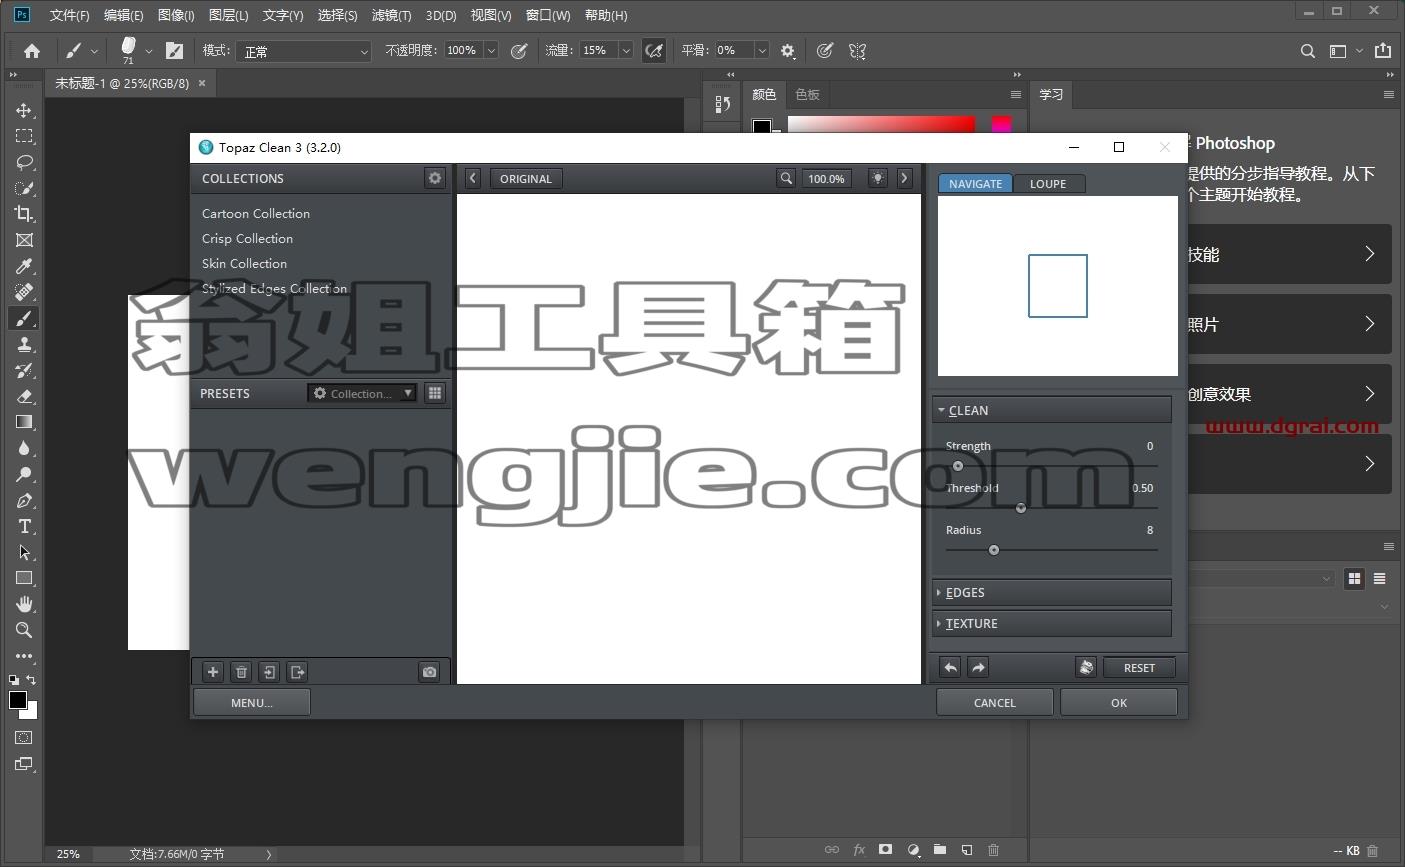Screen dimensions: 1405x867
Task: Open the 滤镜(T) menu
Action: tap(391, 15)
